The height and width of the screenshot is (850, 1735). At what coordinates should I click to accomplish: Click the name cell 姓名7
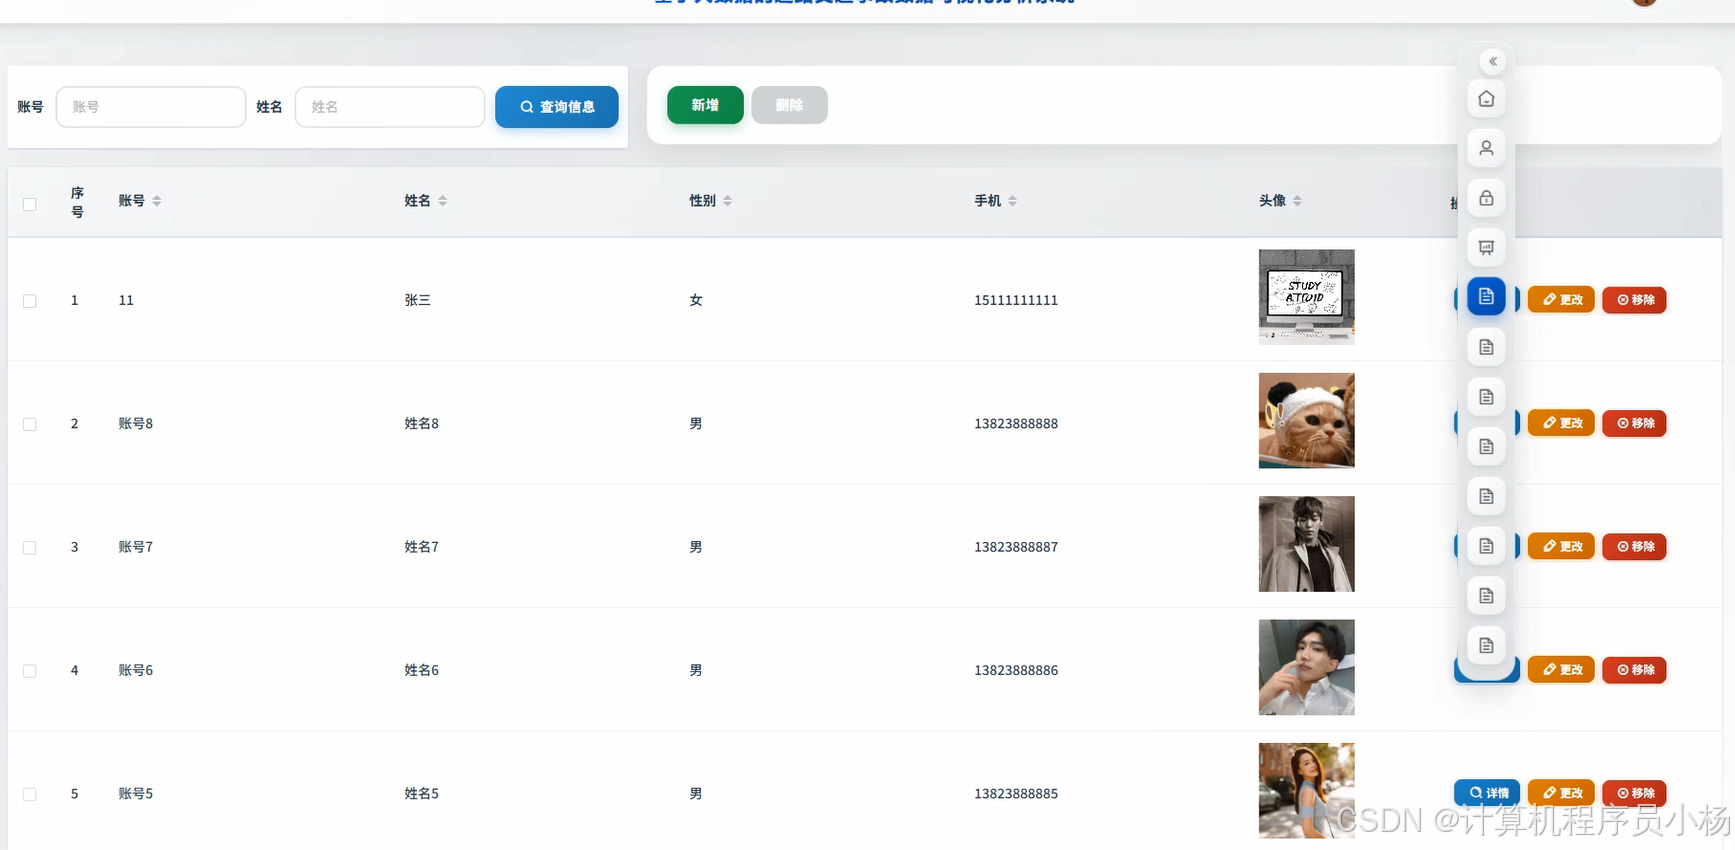(x=421, y=547)
